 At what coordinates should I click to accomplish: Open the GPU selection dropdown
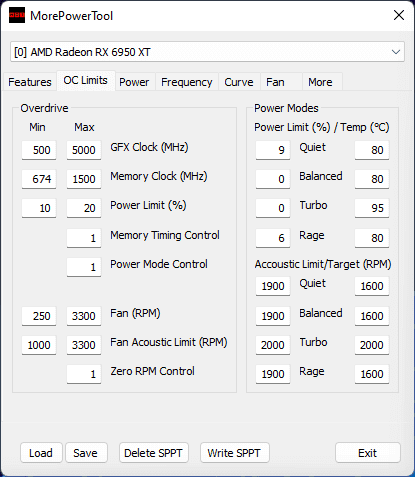[x=207, y=52]
